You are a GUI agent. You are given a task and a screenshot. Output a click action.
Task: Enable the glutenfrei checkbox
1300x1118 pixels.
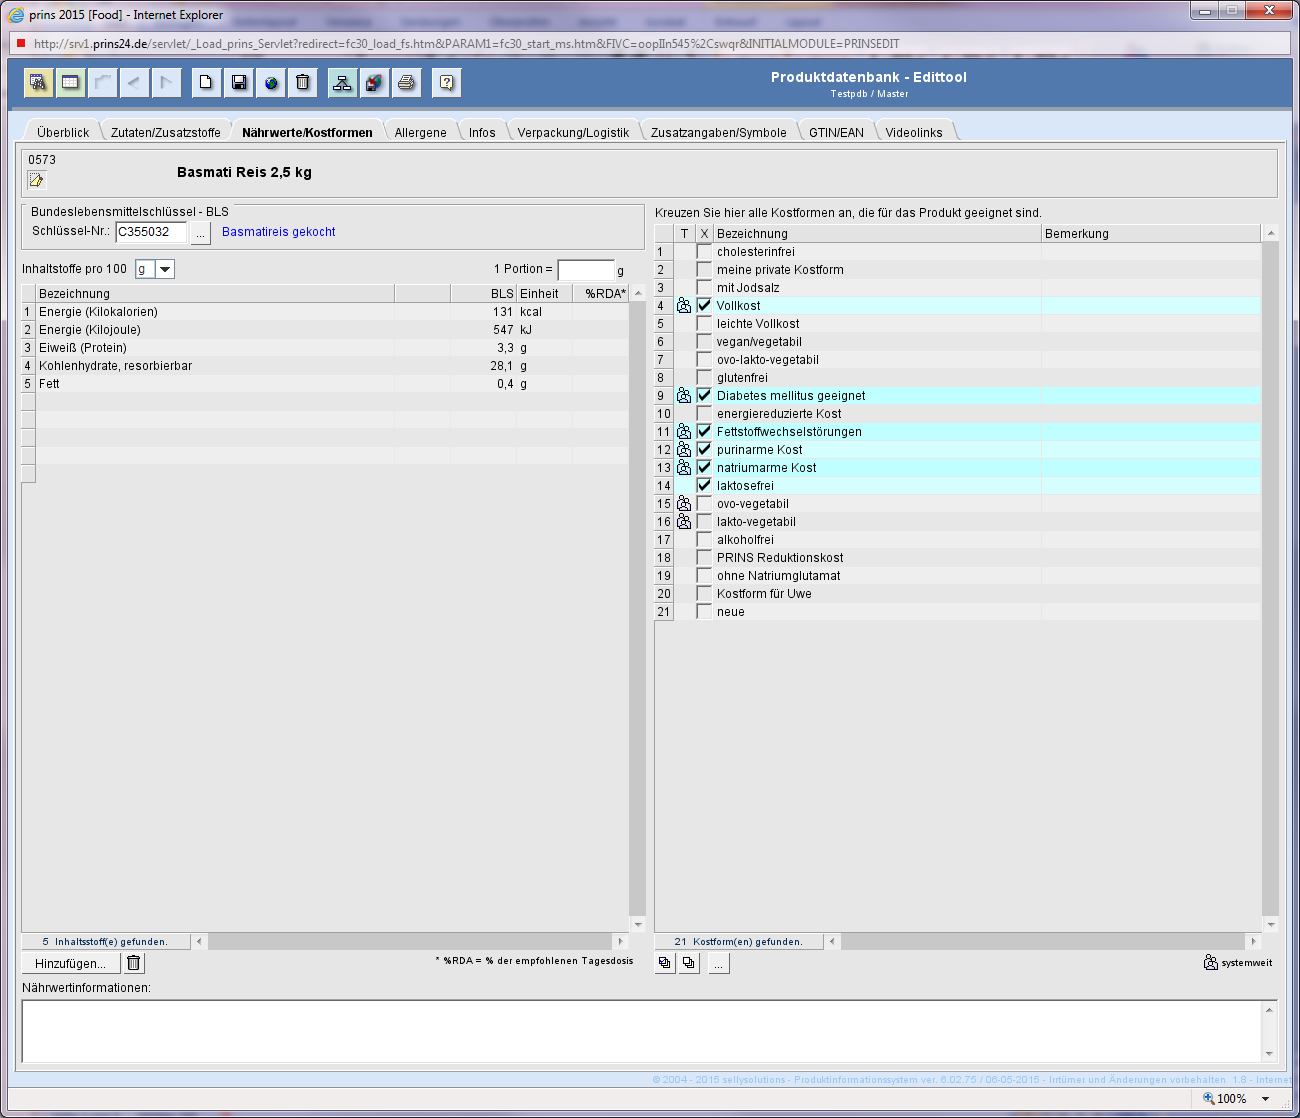704,378
